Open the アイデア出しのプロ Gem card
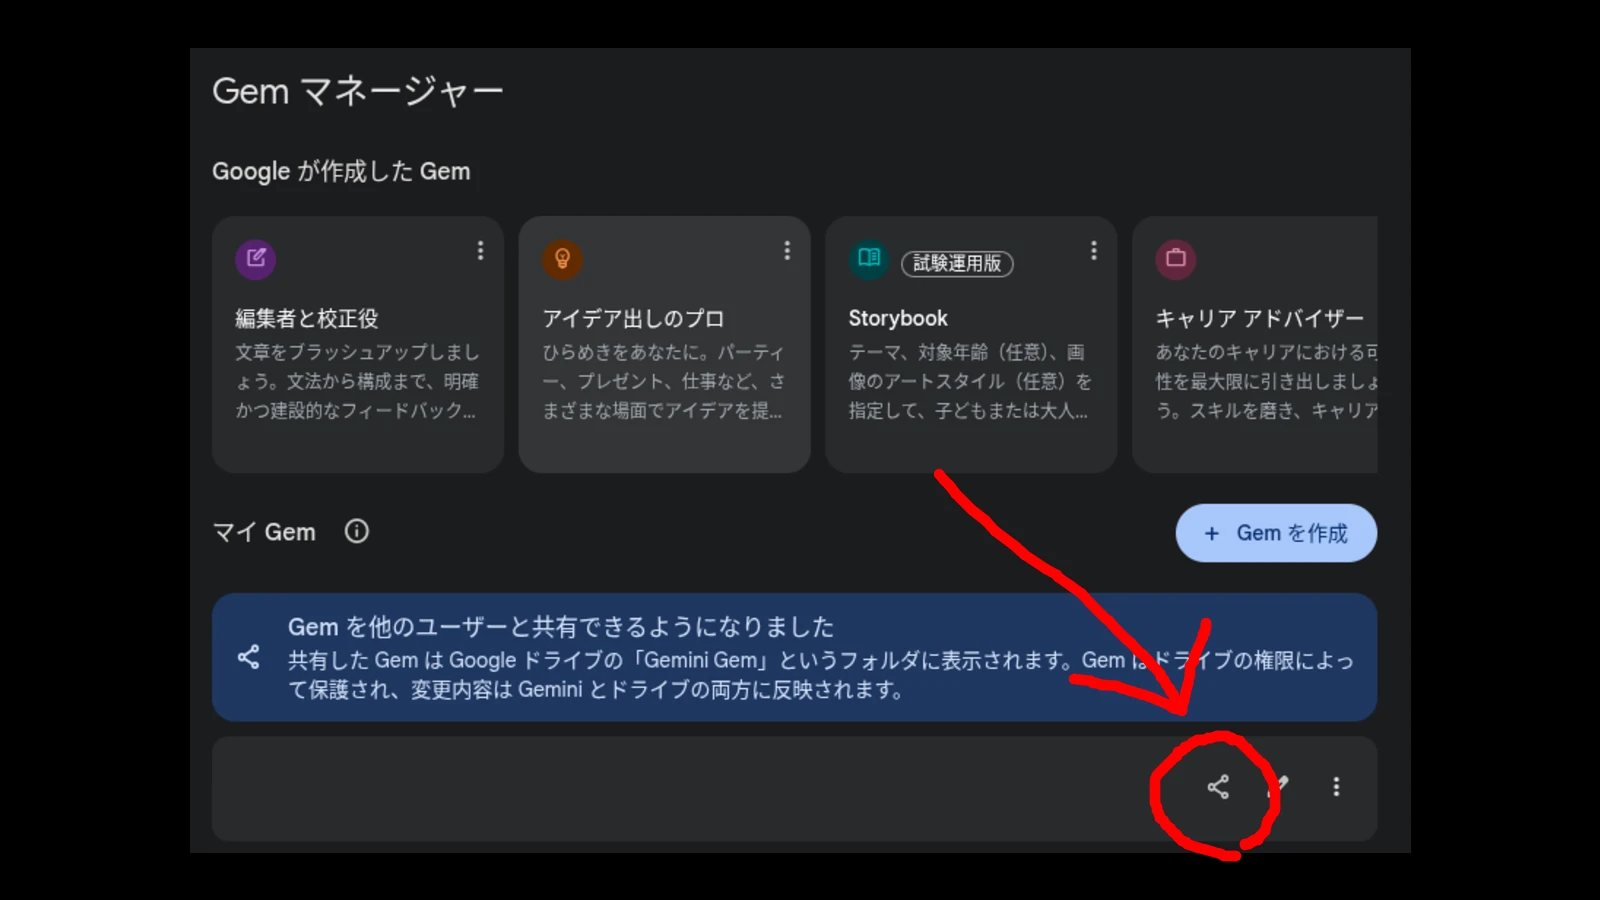 [664, 344]
